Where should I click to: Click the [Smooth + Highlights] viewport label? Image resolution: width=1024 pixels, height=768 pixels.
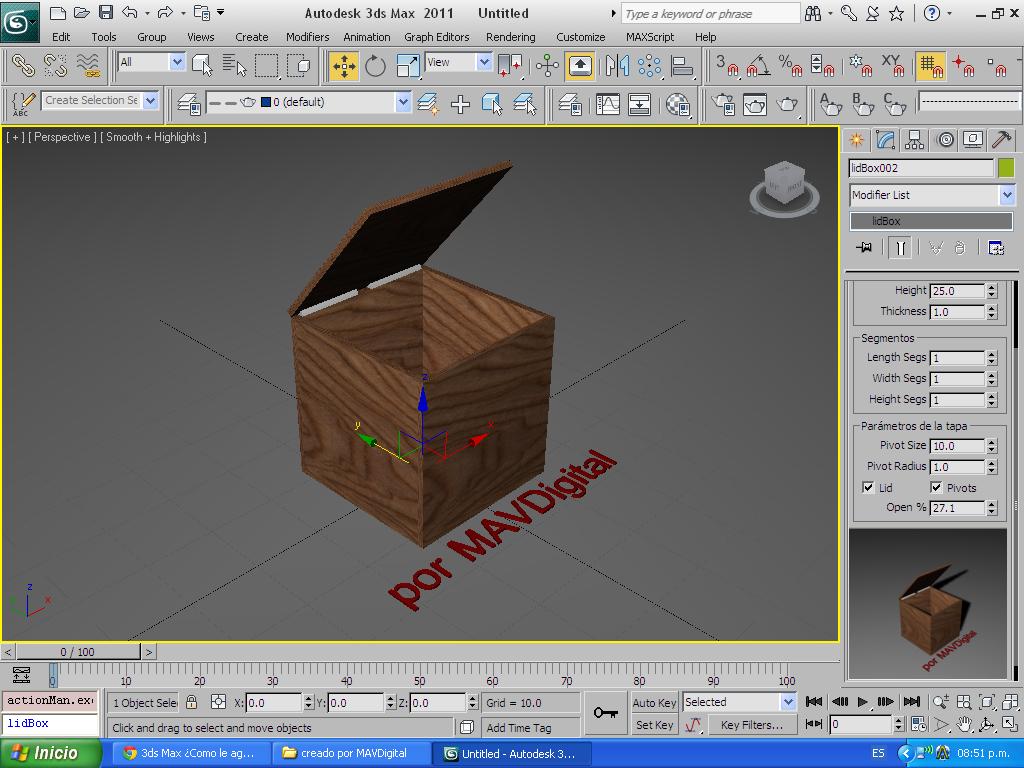pyautogui.click(x=153, y=137)
